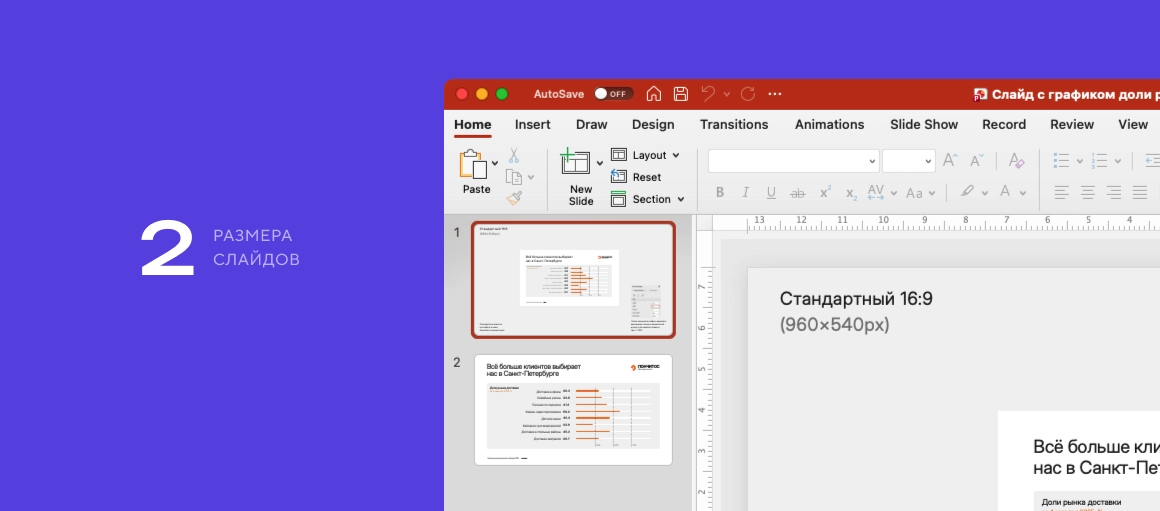Switch to the Home tab
Viewport: 1160px width, 511px height.
(x=473, y=124)
